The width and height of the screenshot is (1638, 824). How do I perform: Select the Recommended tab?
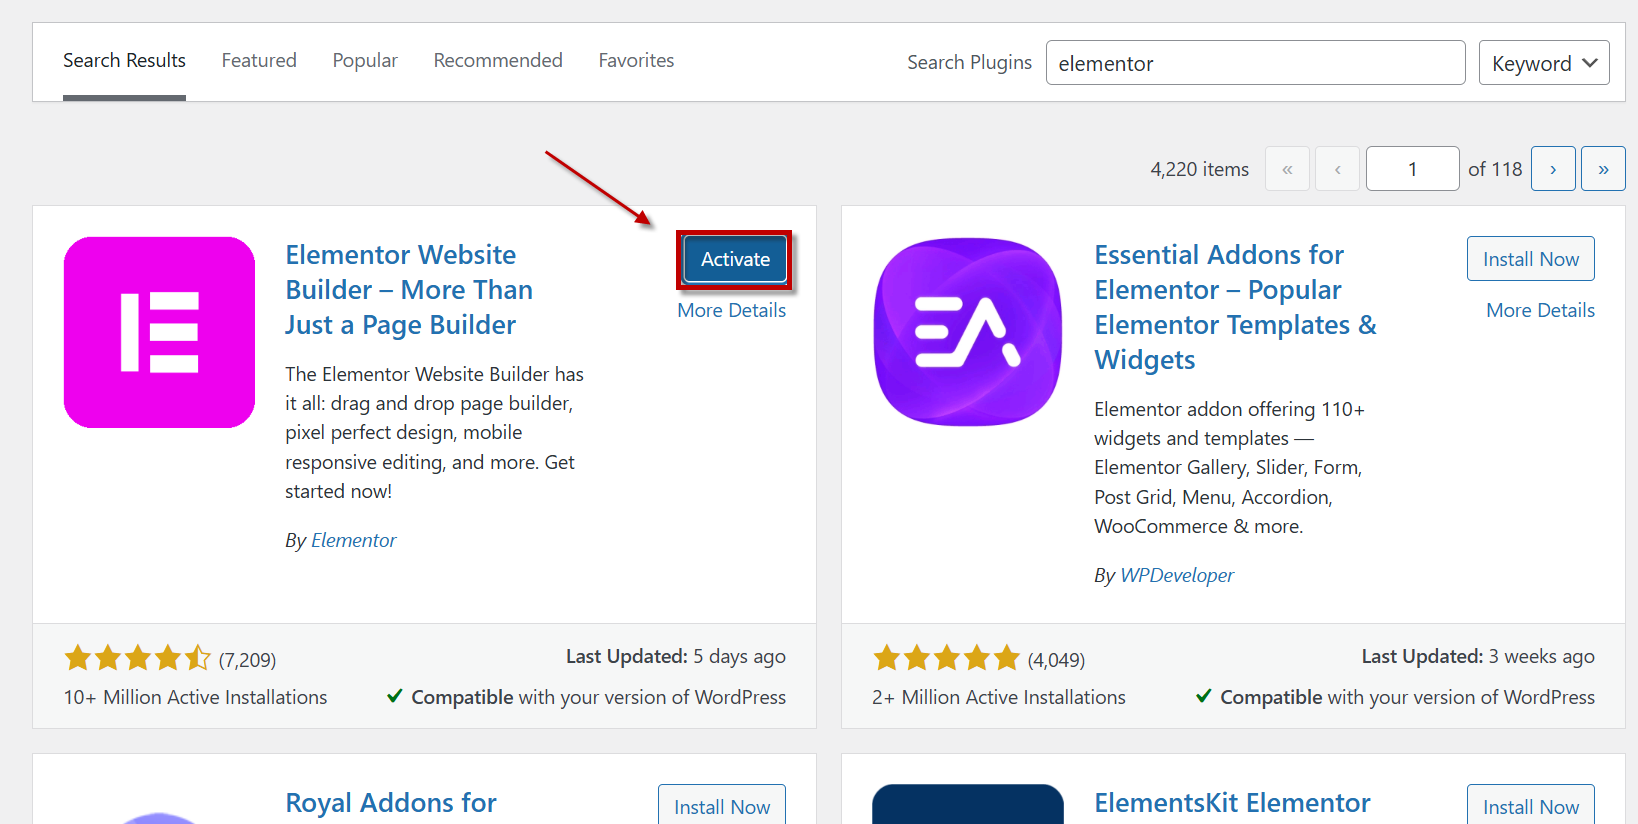498,61
